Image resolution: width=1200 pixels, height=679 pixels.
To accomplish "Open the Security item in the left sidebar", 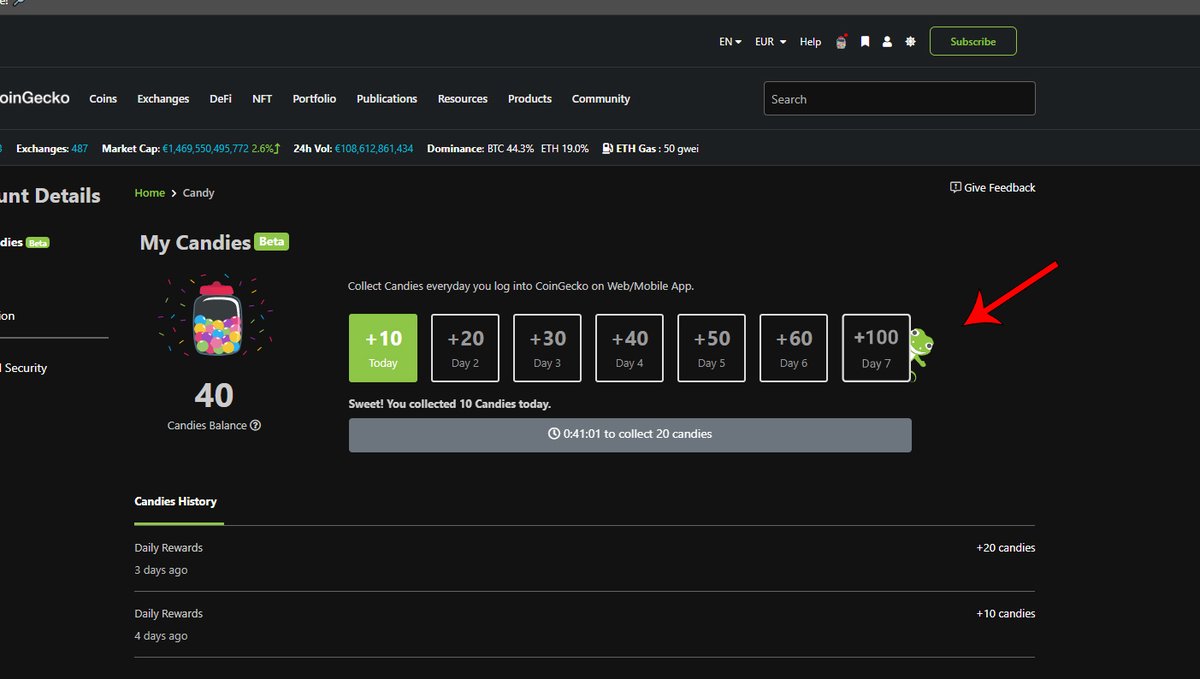I will 24,368.
